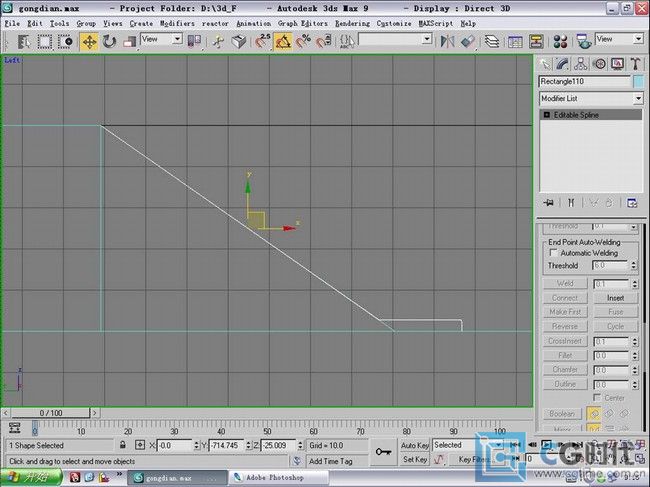Switch to the Create command panel tab
650x487 pixels.
[545, 64]
